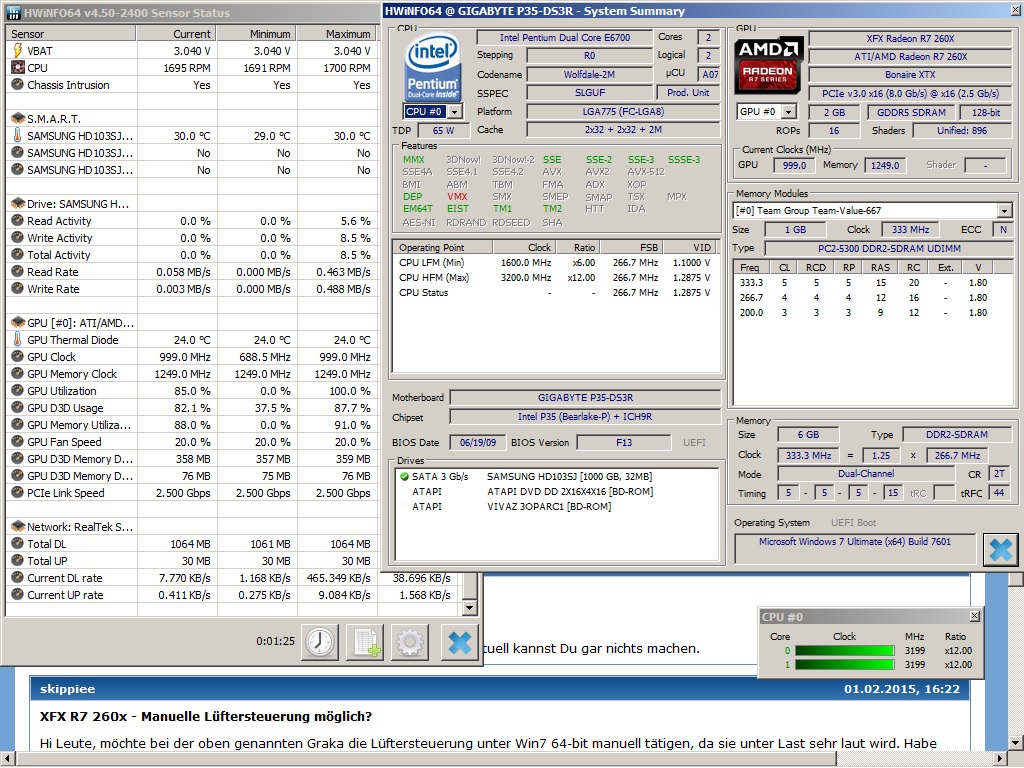The height and width of the screenshot is (768, 1024).
Task: Select the GPU D3D Usage row
Action: tap(192, 408)
